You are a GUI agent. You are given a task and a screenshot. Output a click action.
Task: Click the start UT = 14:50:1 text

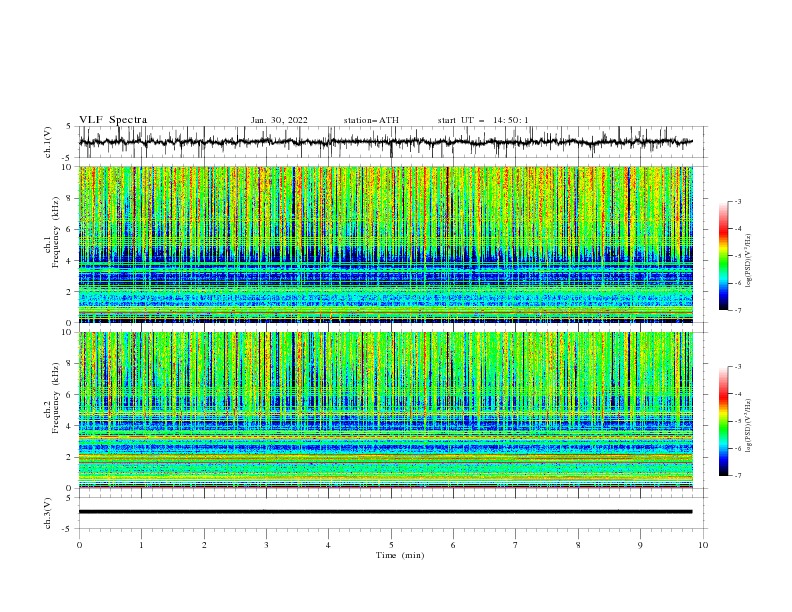(x=483, y=120)
